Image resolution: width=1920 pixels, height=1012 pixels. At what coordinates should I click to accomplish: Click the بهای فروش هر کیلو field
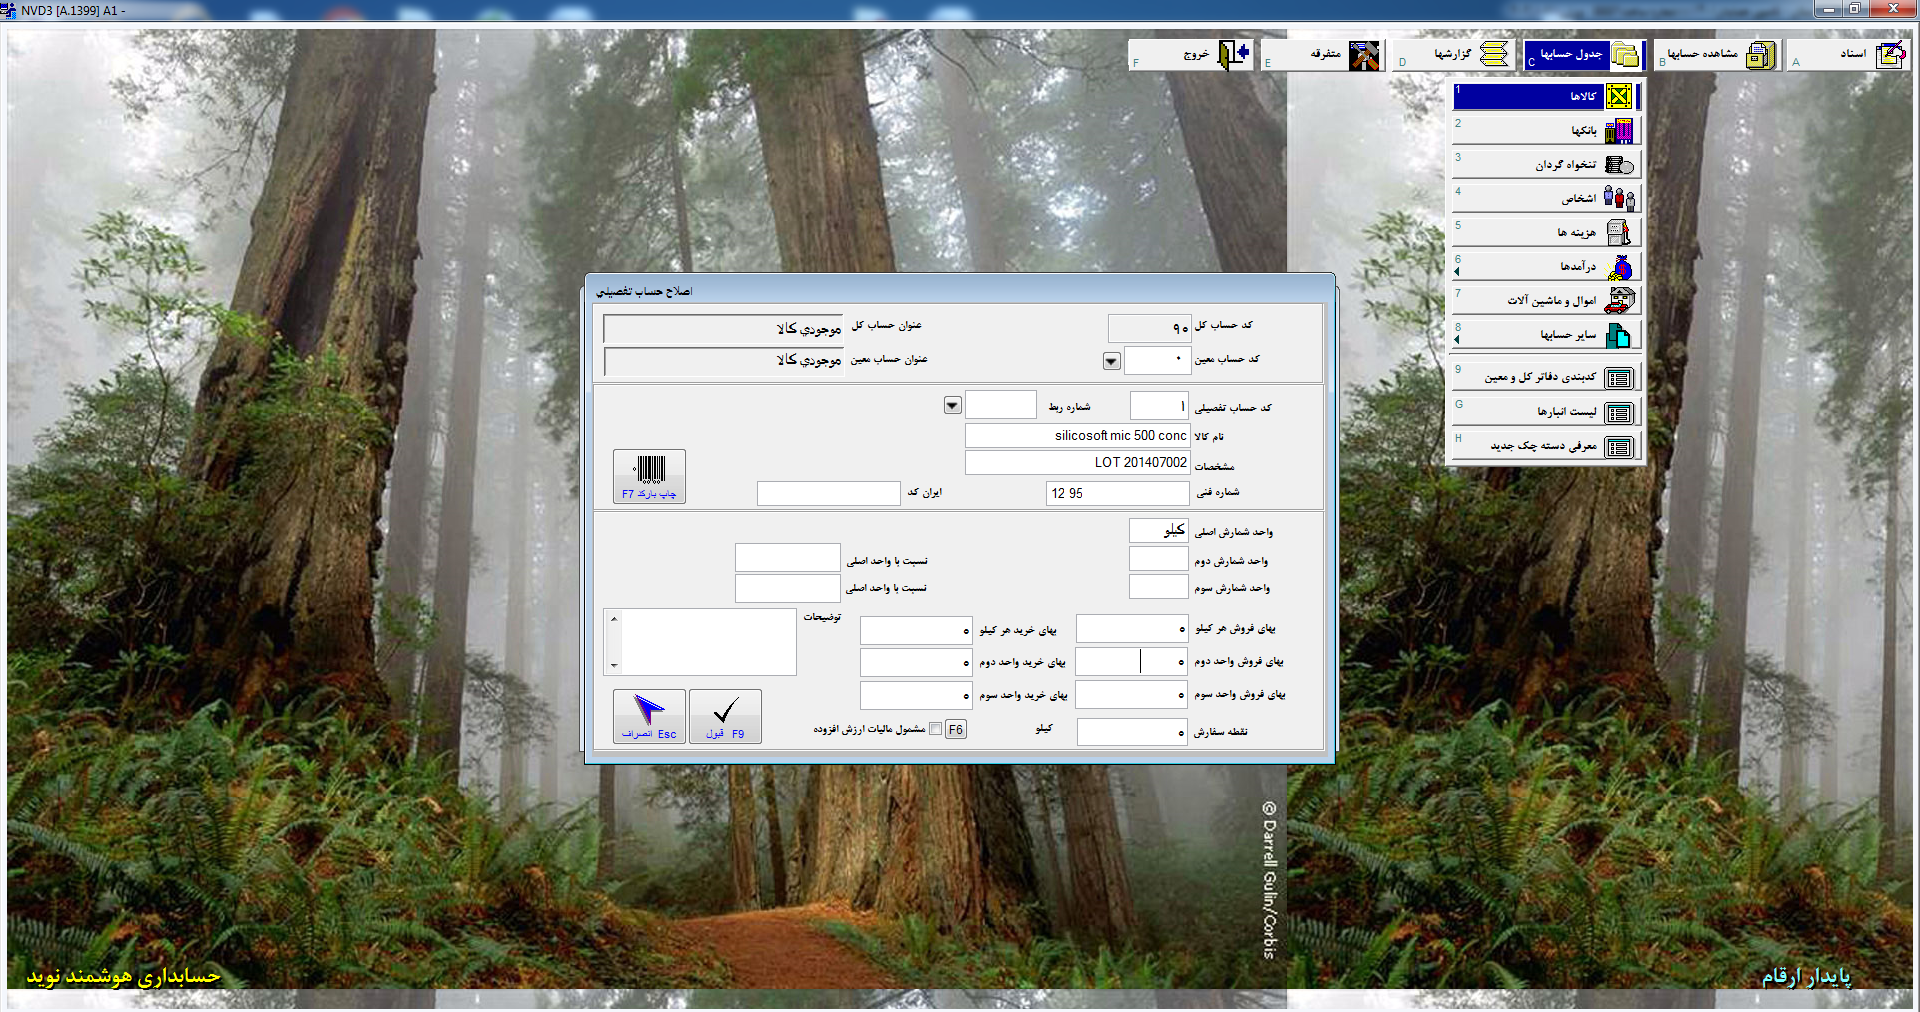click(1132, 629)
